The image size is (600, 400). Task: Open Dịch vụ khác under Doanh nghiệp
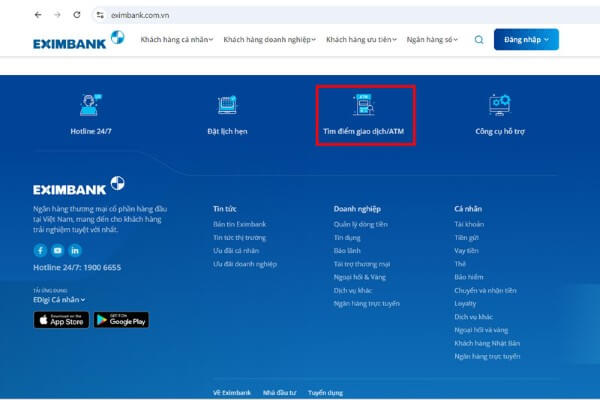coord(353,291)
